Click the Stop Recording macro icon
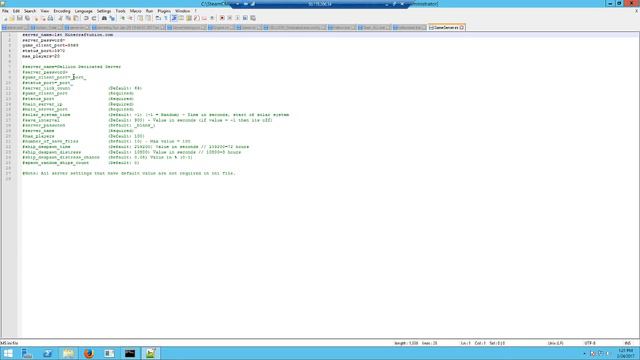 tap(229, 18)
